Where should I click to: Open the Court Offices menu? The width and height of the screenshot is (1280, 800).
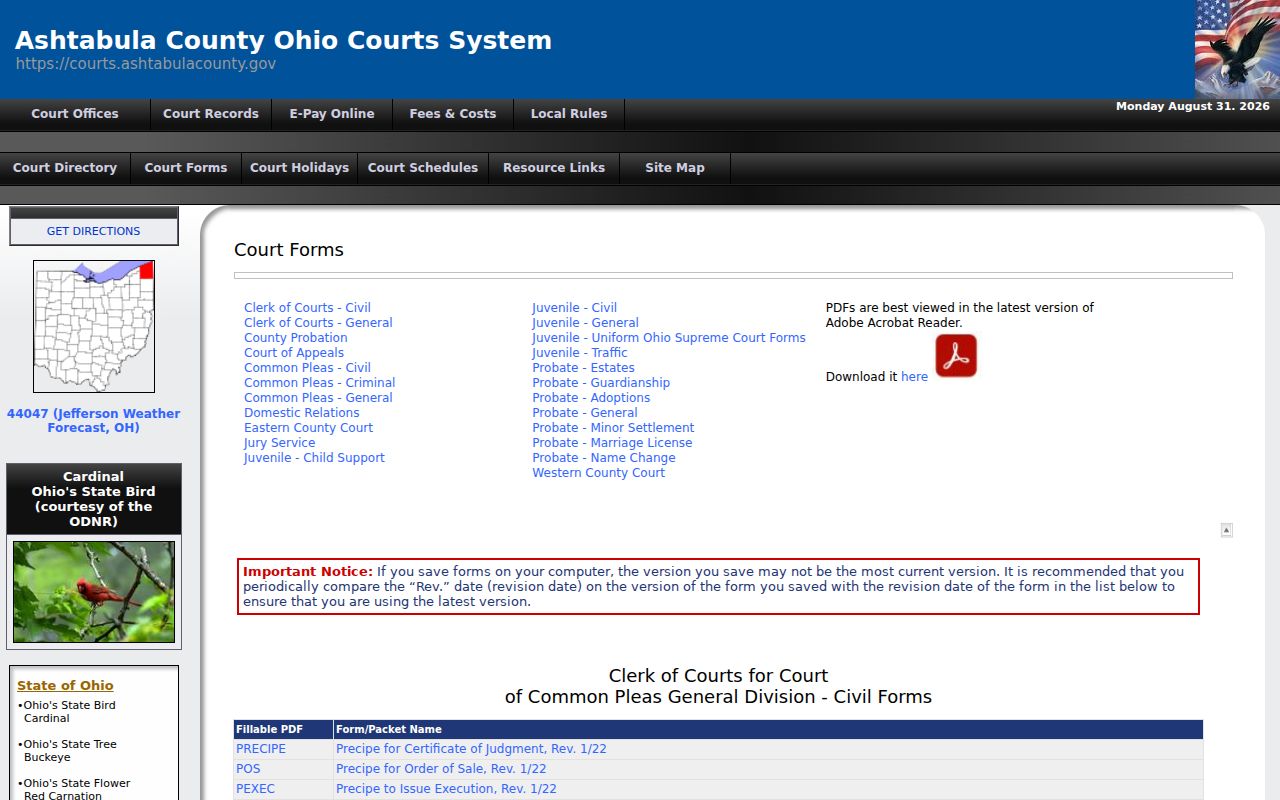click(75, 114)
